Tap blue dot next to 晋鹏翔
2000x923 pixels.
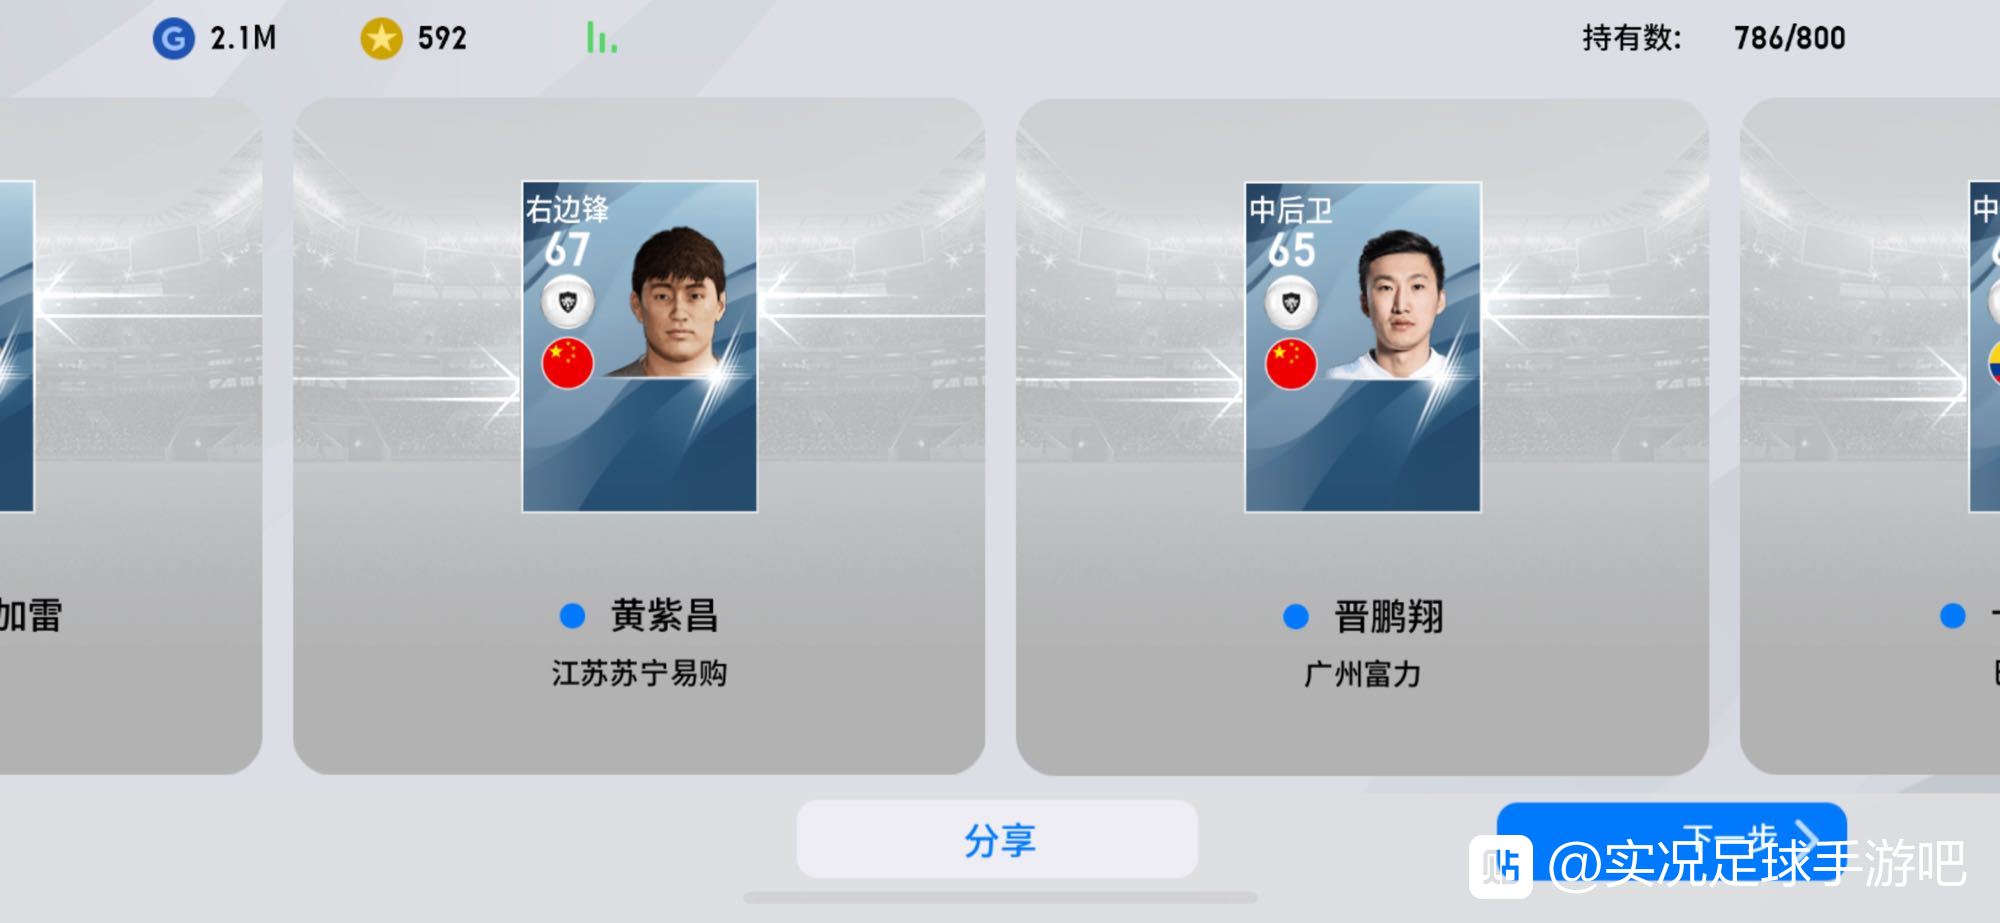tap(1295, 616)
